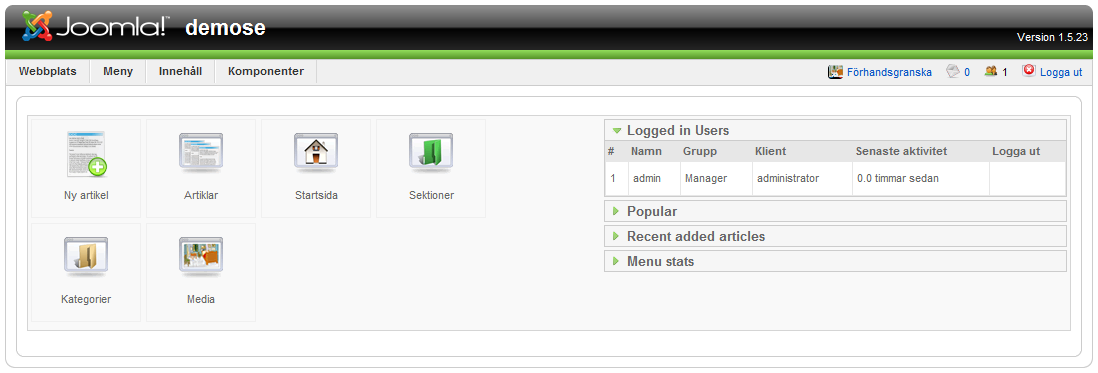Open the Komponenter menu
The height and width of the screenshot is (373, 1098).
click(265, 71)
